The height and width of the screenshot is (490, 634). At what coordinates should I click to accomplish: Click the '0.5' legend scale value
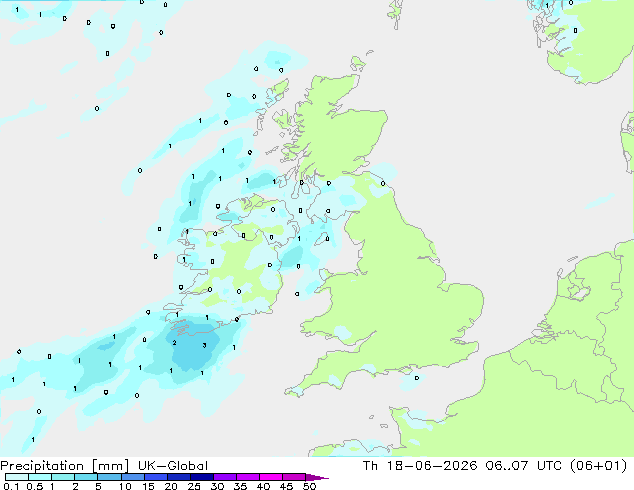(x=35, y=486)
